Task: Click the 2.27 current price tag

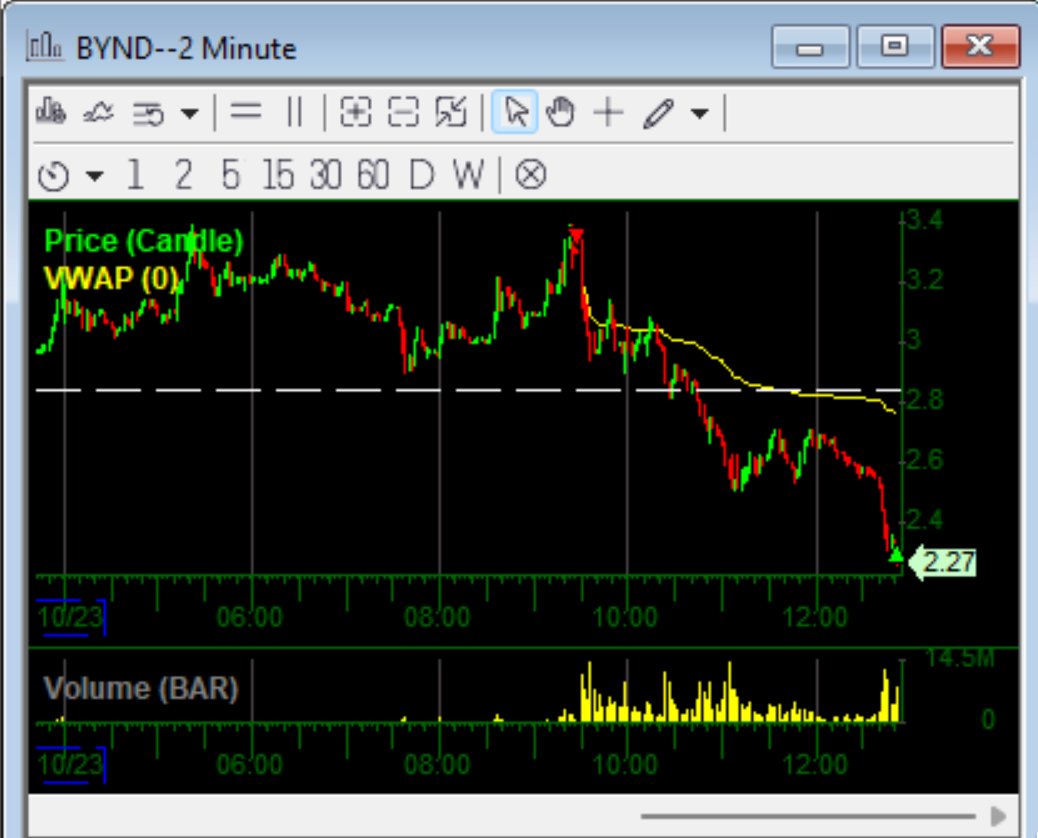Action: (x=943, y=563)
